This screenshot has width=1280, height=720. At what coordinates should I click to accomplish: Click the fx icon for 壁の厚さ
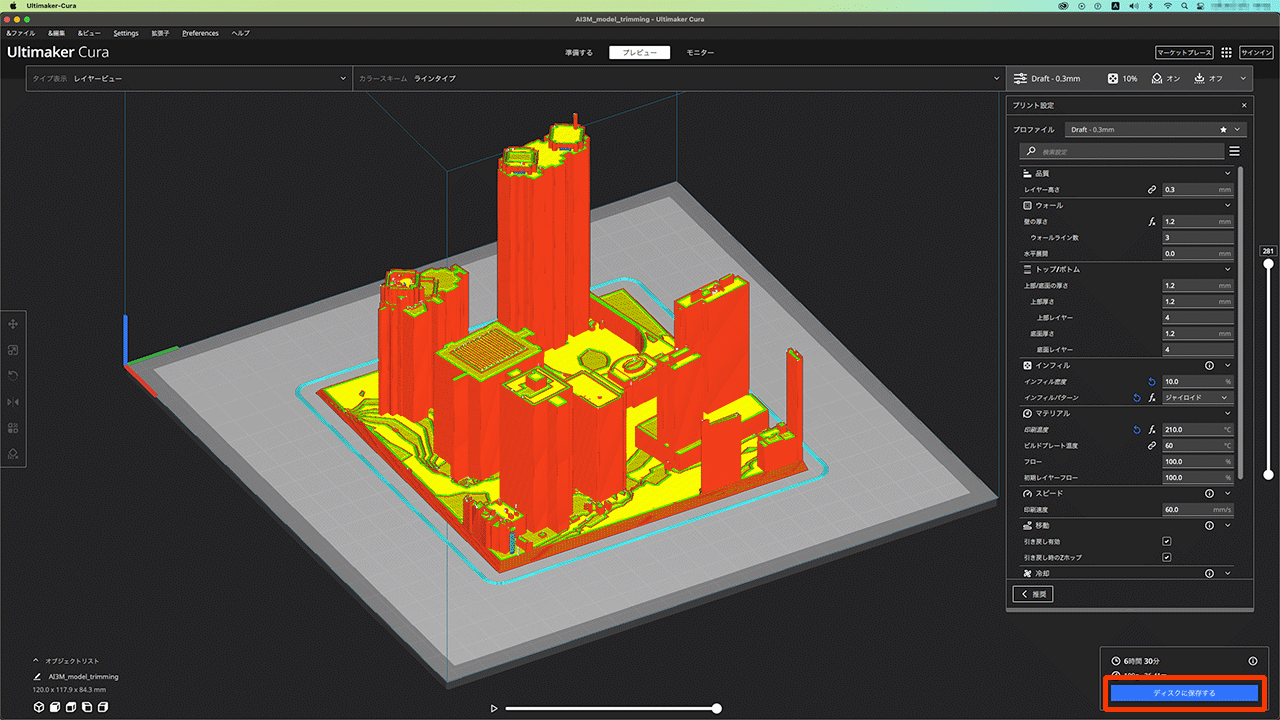[1152, 221]
